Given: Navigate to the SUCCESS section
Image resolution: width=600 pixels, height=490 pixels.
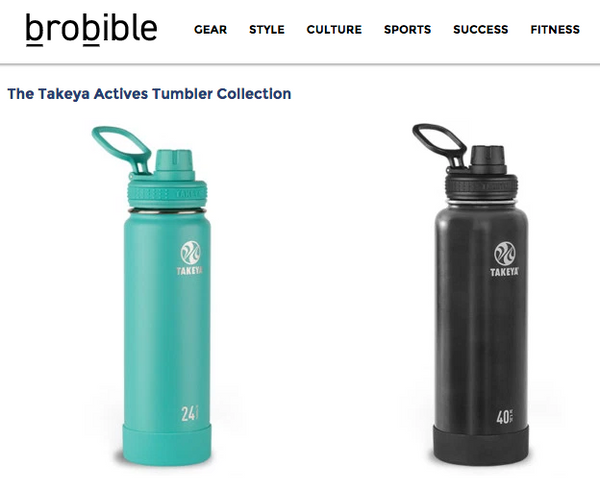Looking at the screenshot, I should [481, 29].
